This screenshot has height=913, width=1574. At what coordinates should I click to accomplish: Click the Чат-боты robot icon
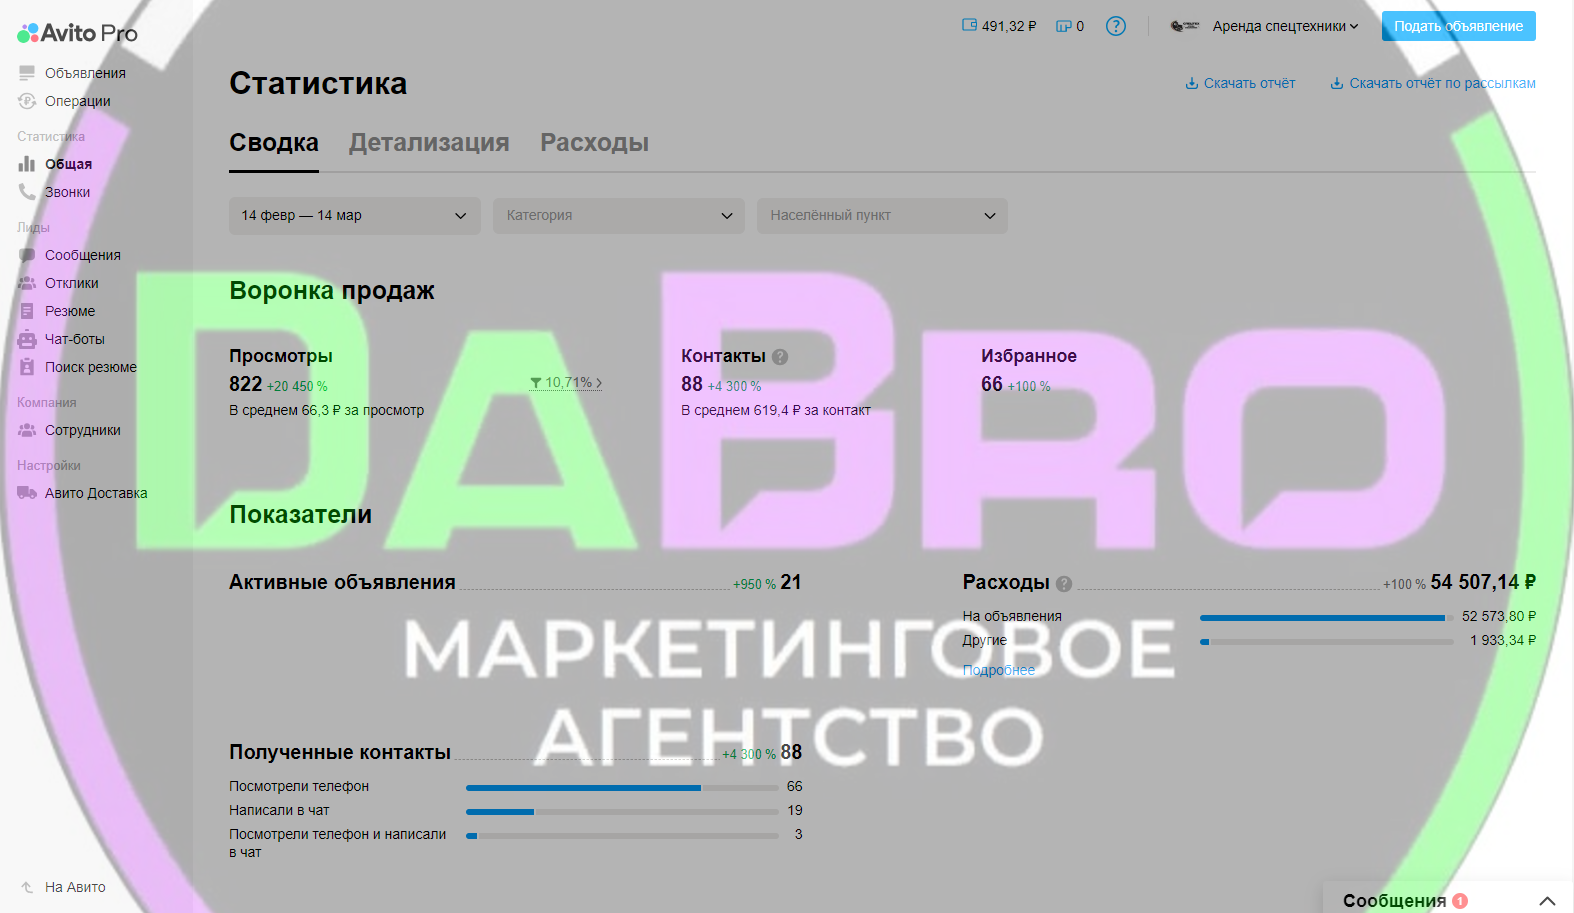click(27, 339)
